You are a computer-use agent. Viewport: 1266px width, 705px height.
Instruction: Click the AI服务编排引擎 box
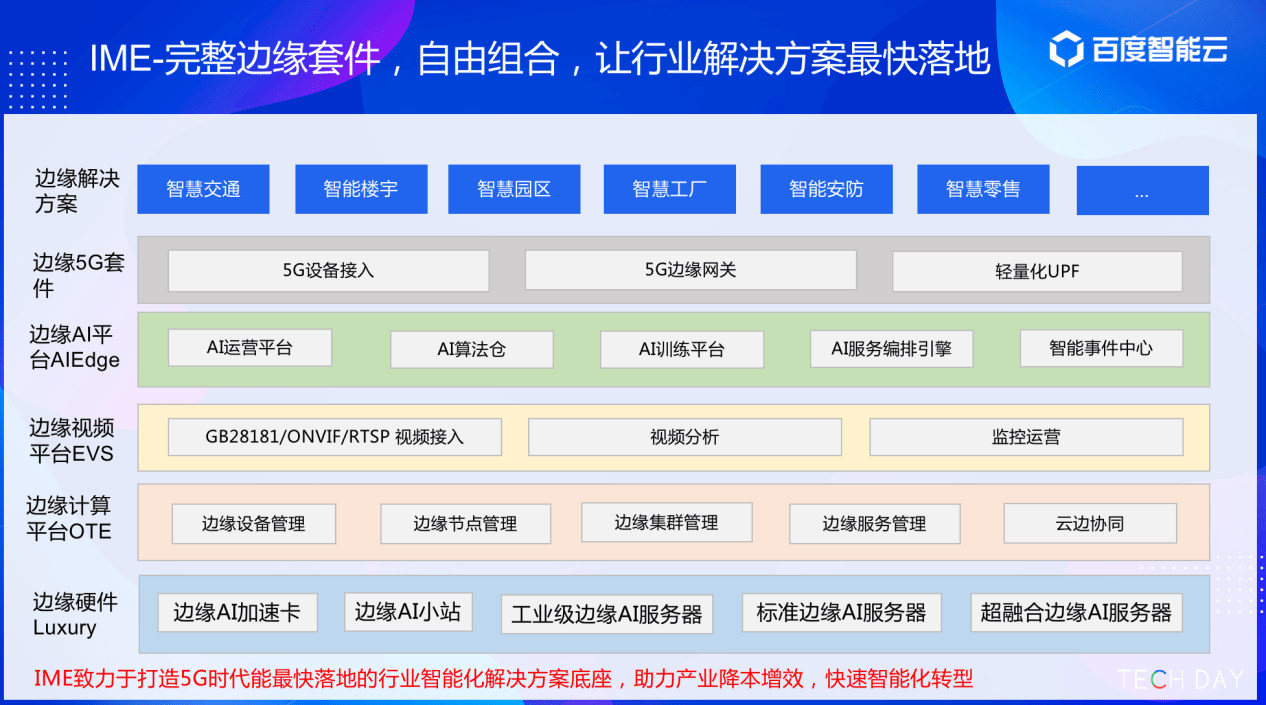(892, 349)
